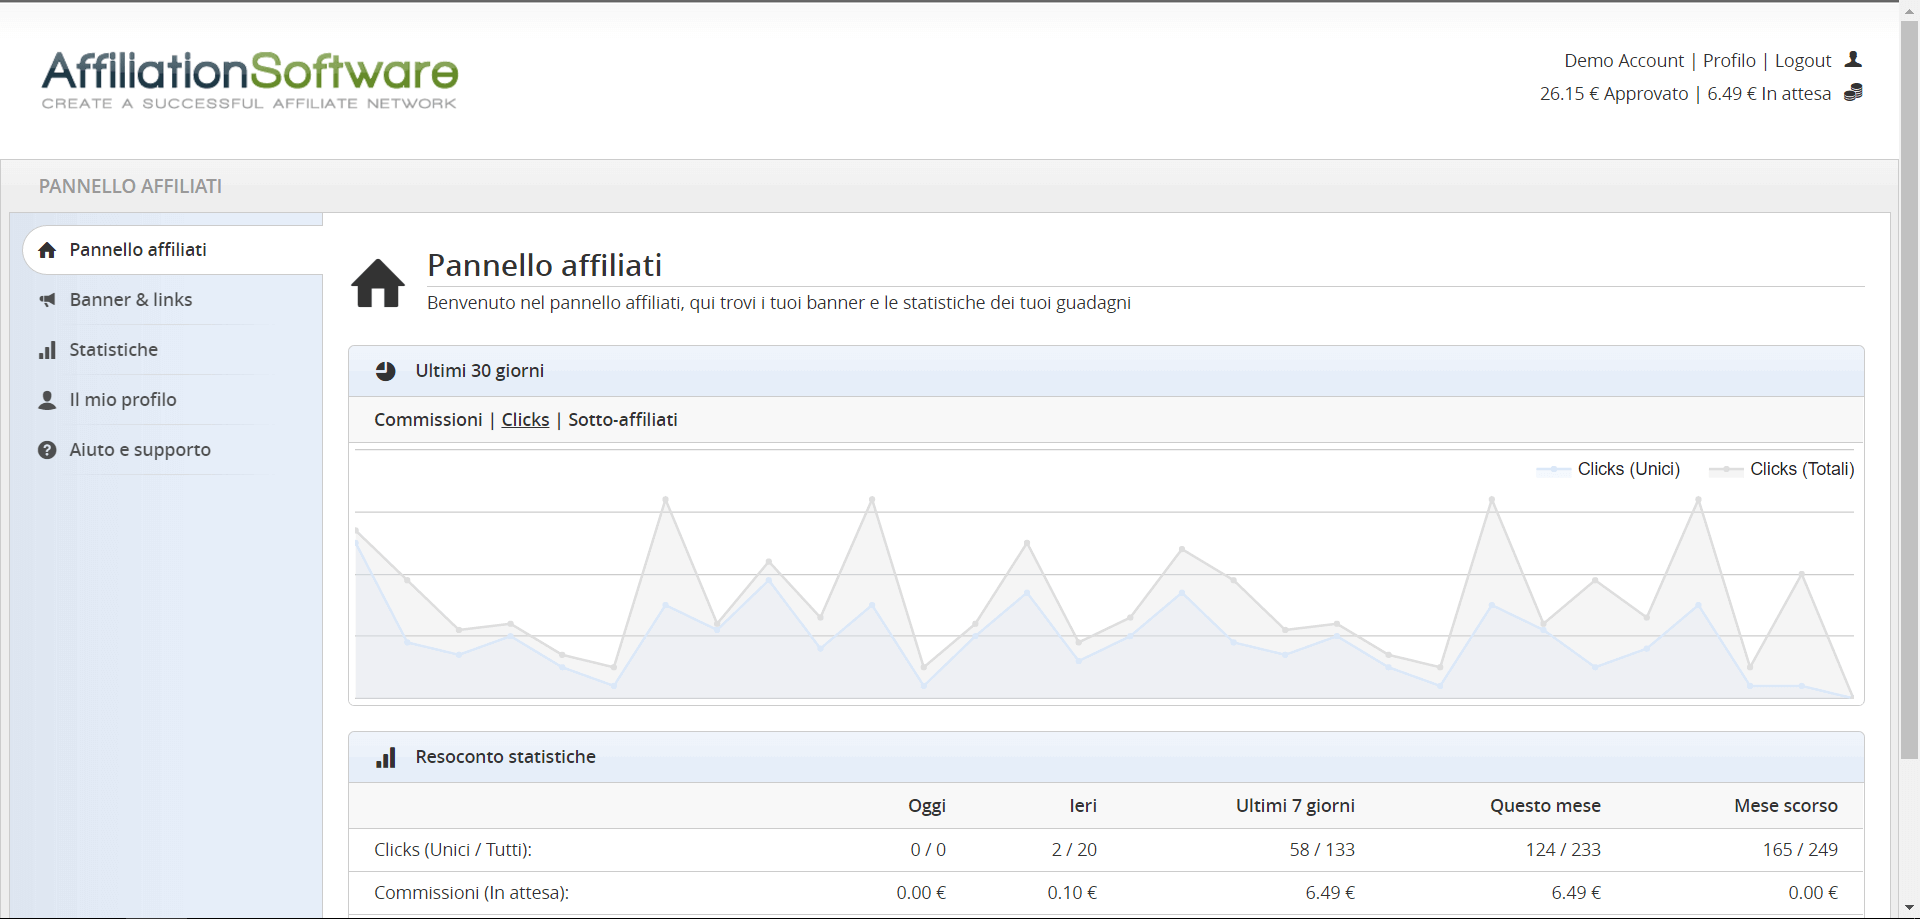
Task: Click the person icon beside Il mio profilo
Action: click(x=47, y=400)
